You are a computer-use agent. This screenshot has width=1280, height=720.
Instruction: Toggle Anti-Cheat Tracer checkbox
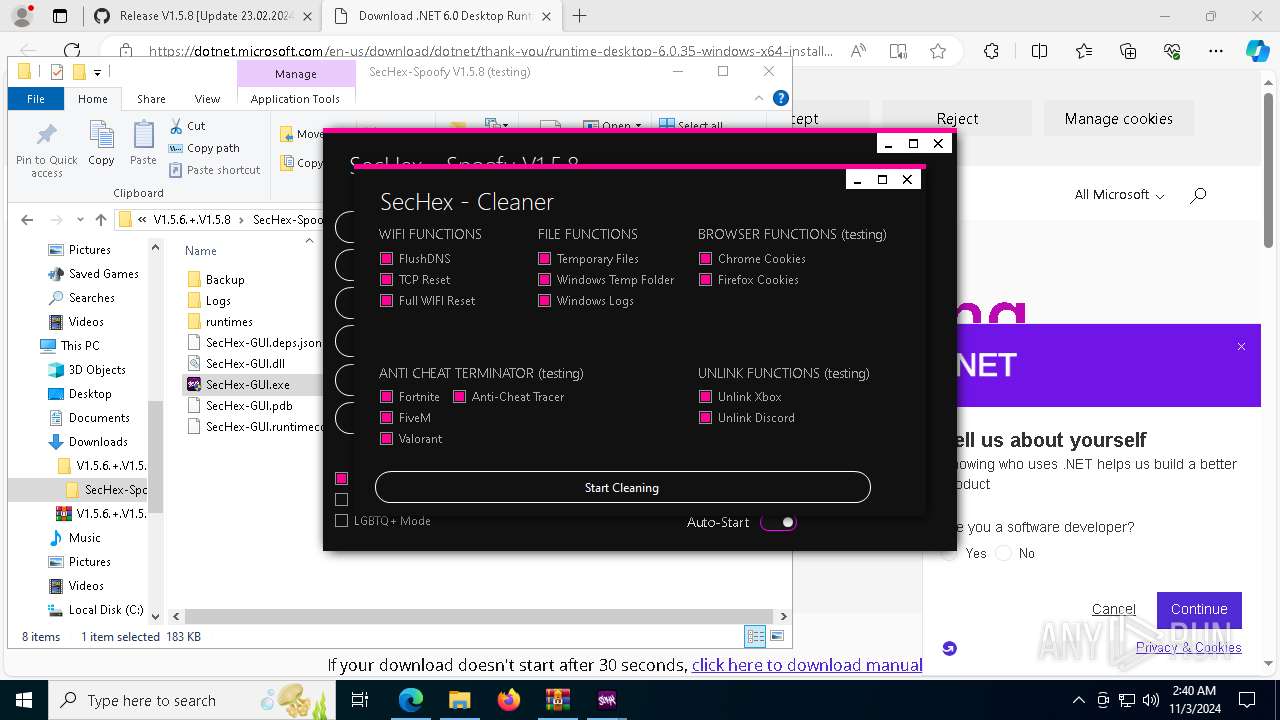point(460,397)
